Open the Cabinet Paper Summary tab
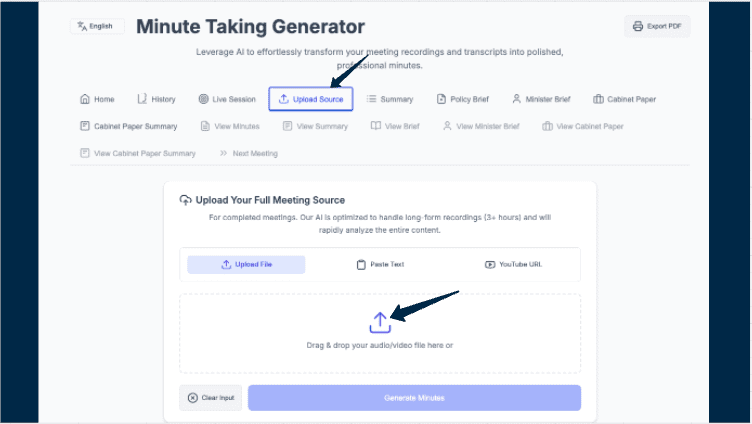Viewport: 752px width, 424px height. click(x=128, y=127)
